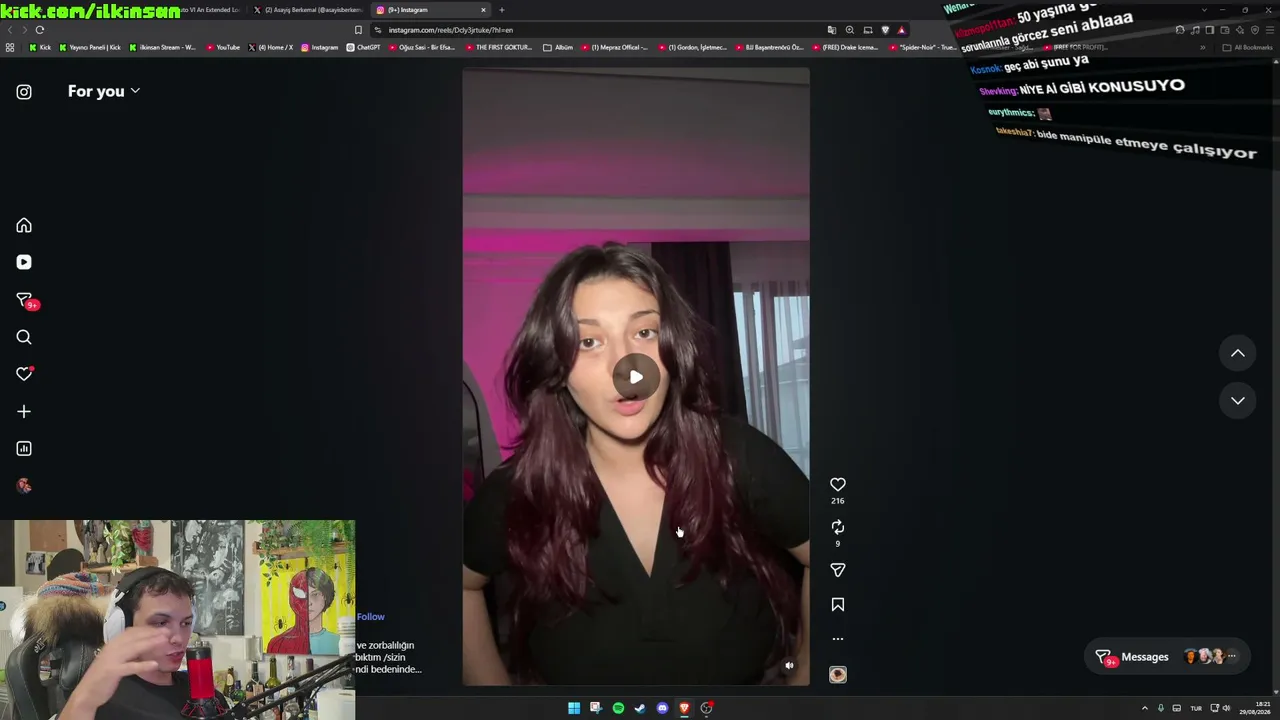Open profile avatar in Instagram sidebar
This screenshot has width=1280, height=720.
[x=24, y=486]
